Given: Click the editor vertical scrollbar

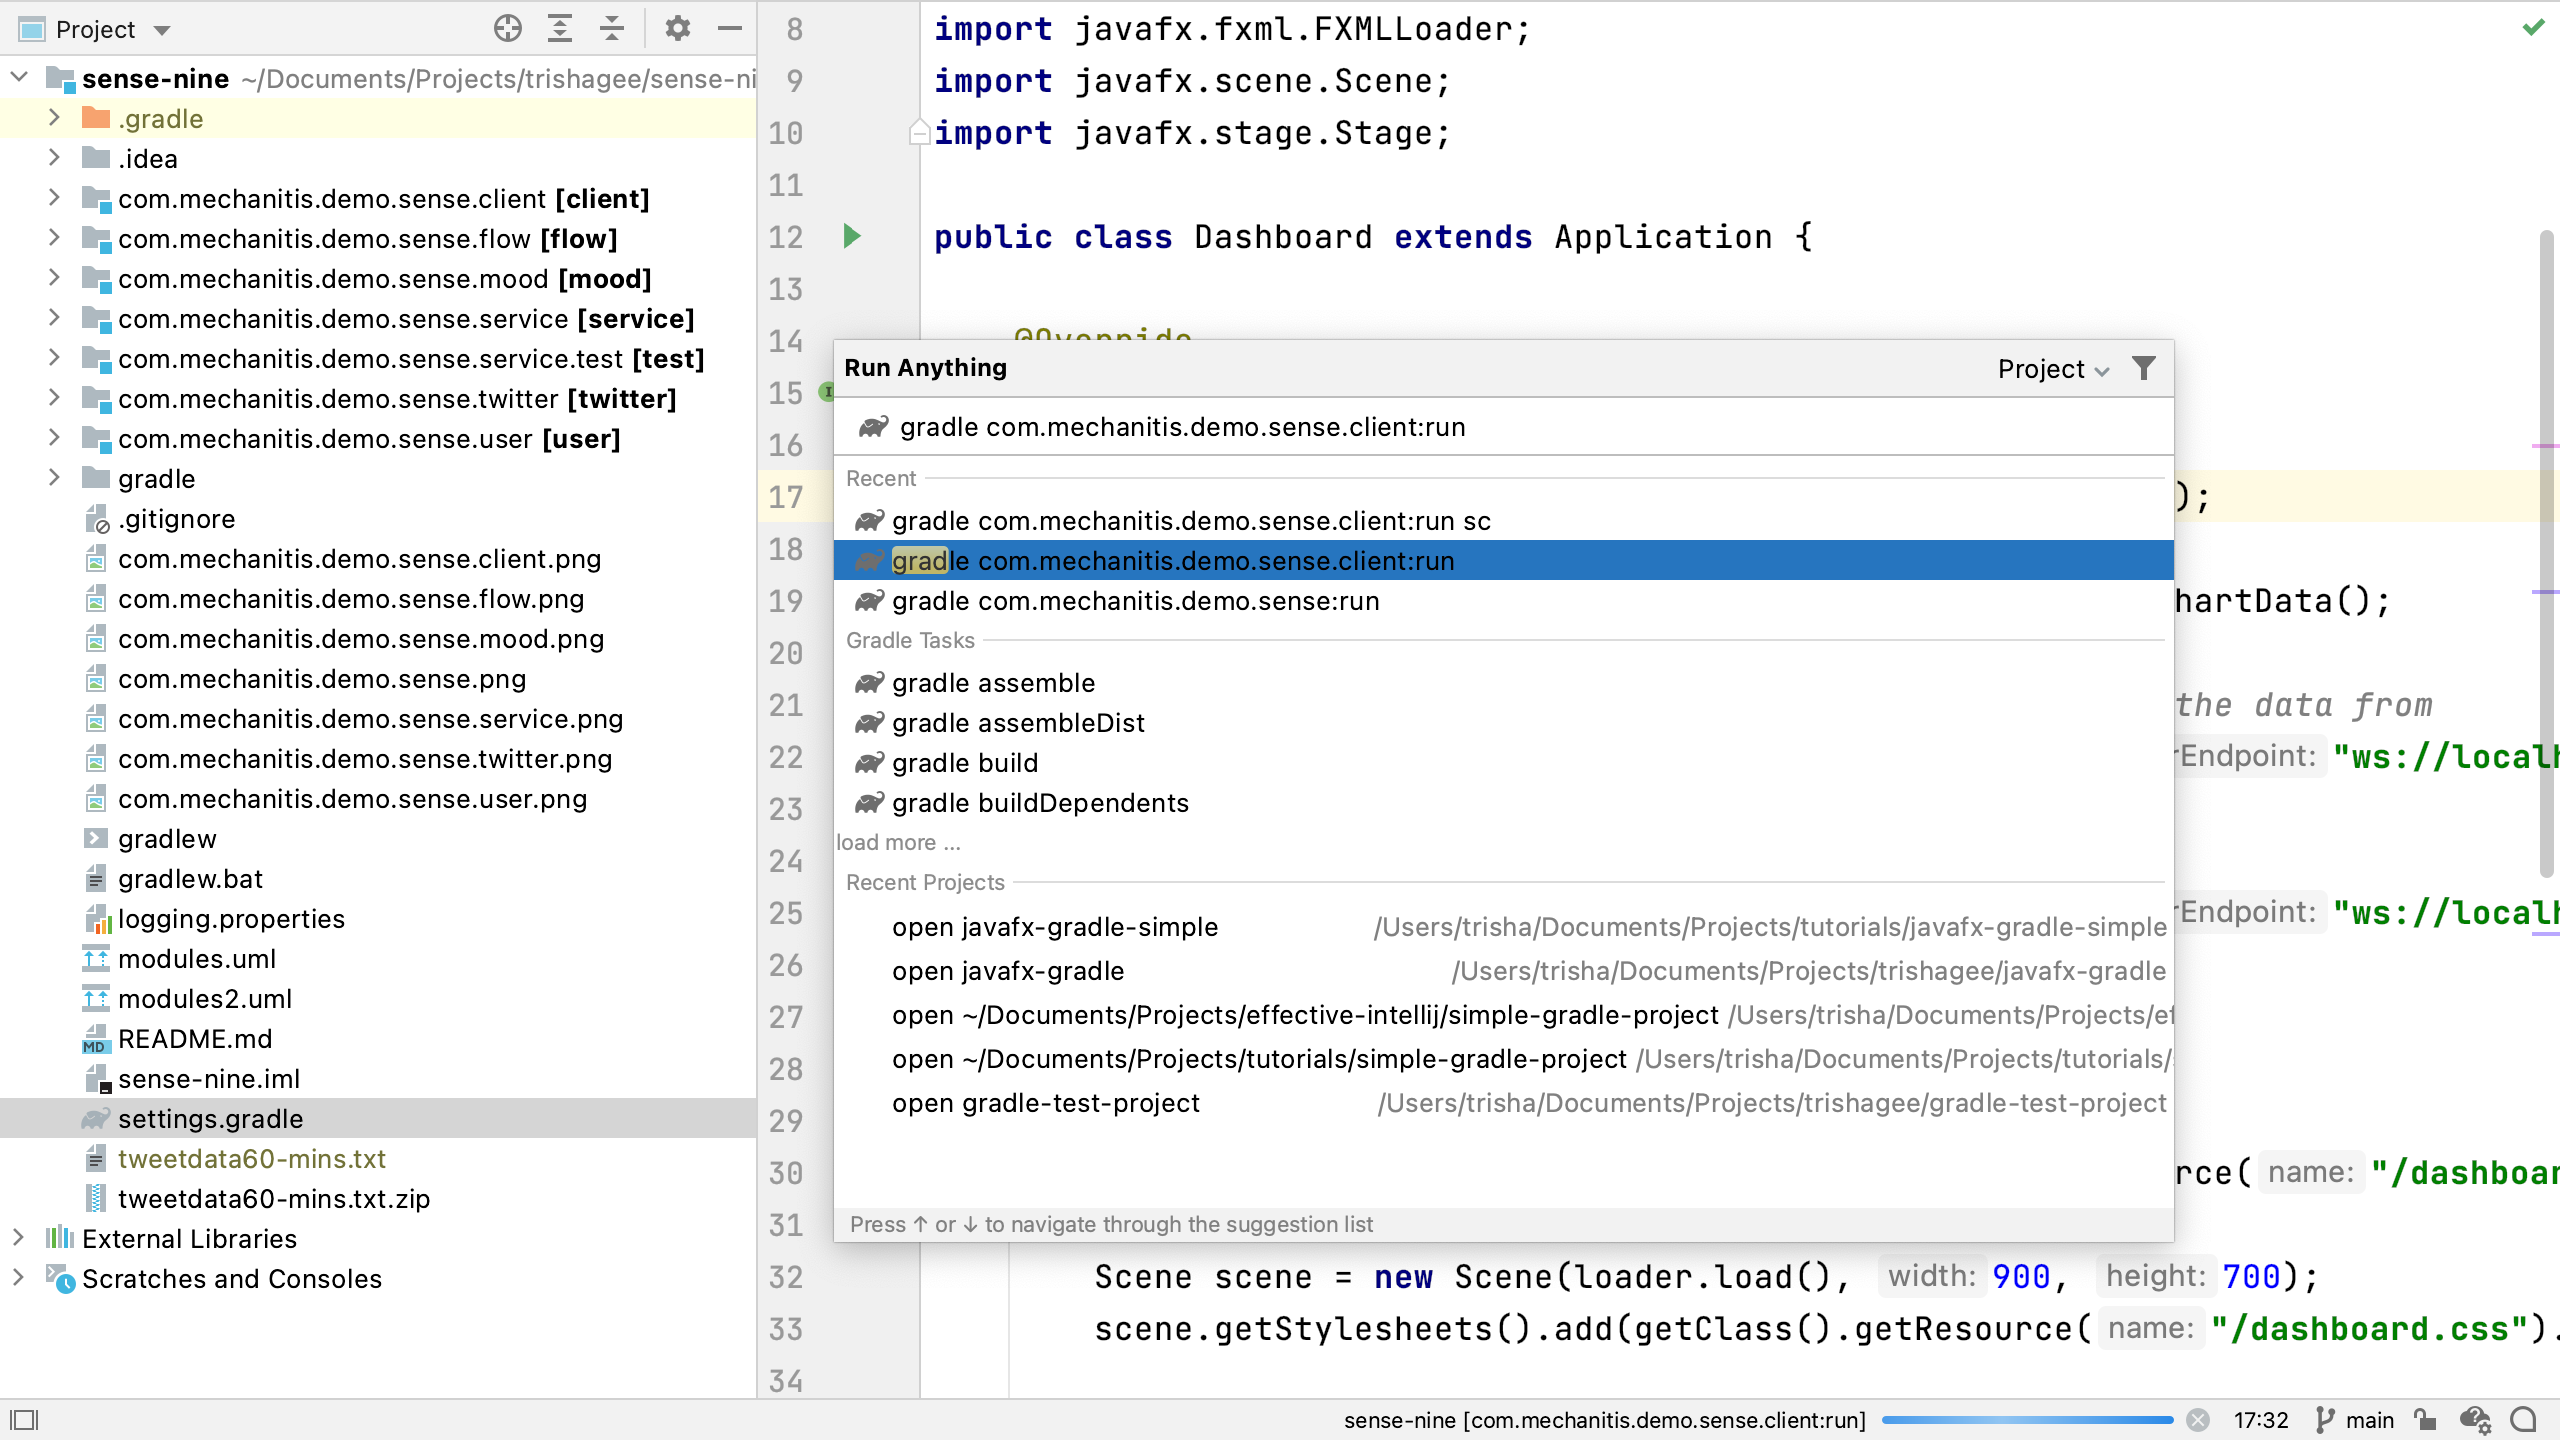Looking at the screenshot, I should coord(2547,555).
